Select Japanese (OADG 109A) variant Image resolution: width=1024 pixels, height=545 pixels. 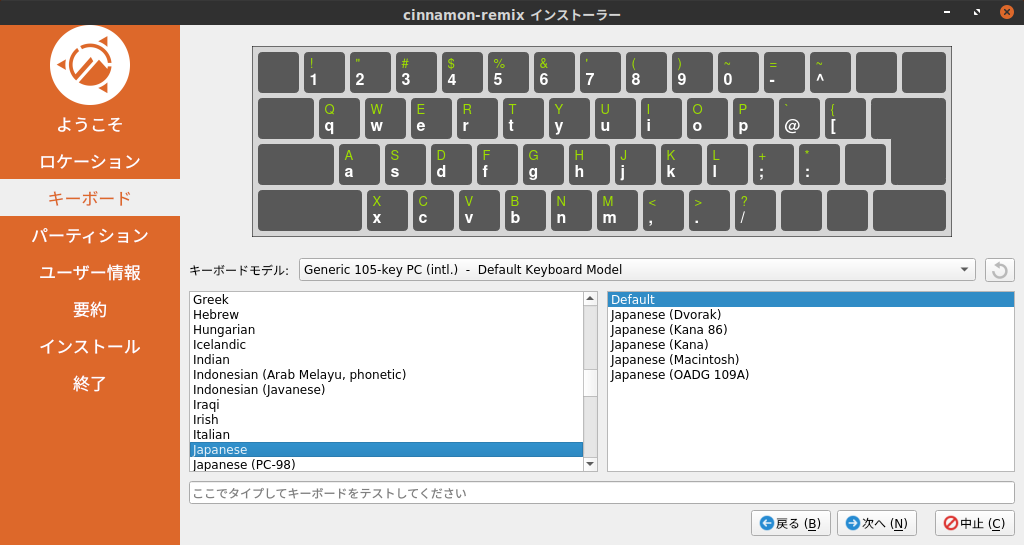[x=810, y=375]
